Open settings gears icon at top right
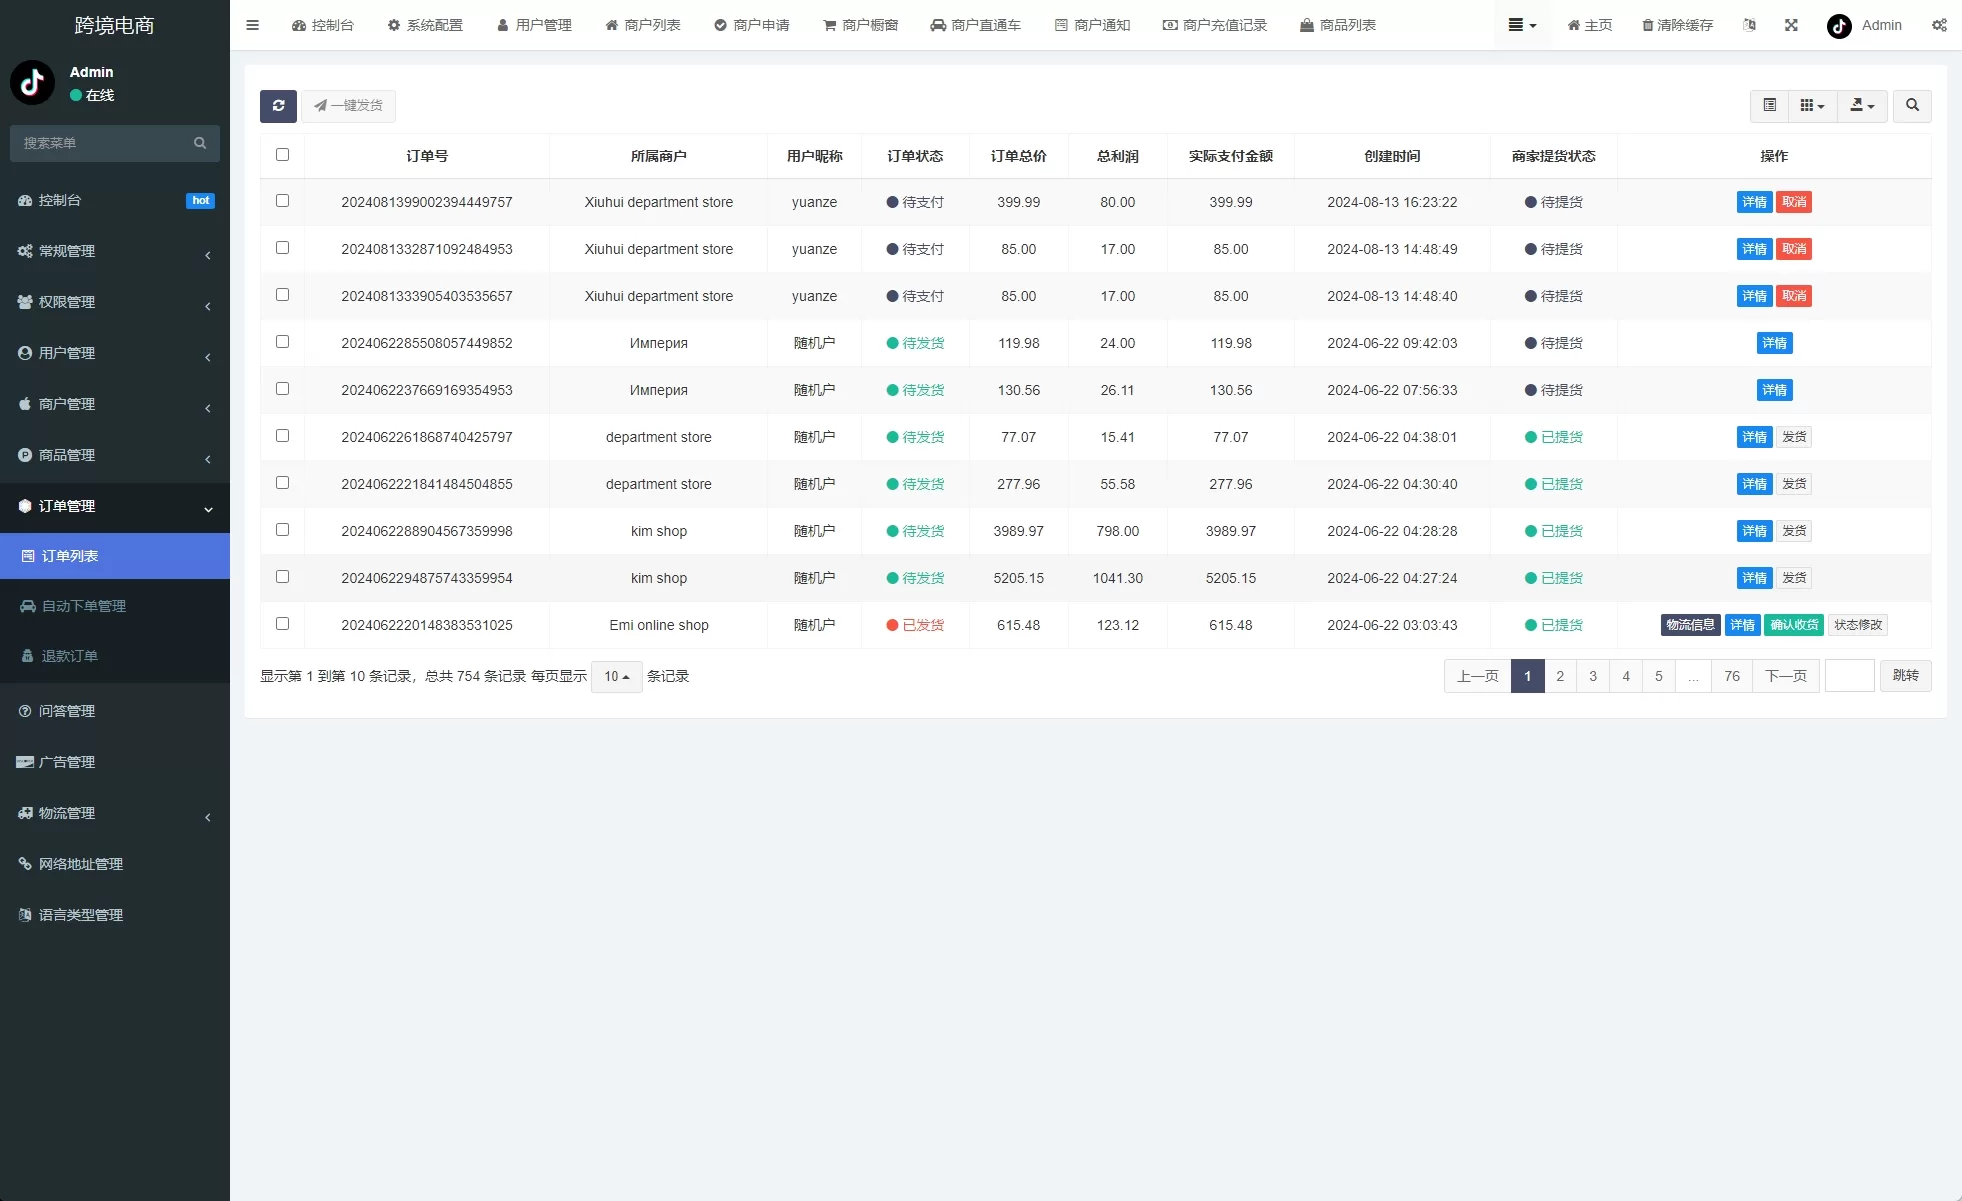Screen dimensions: 1962x1201 (x=1939, y=25)
